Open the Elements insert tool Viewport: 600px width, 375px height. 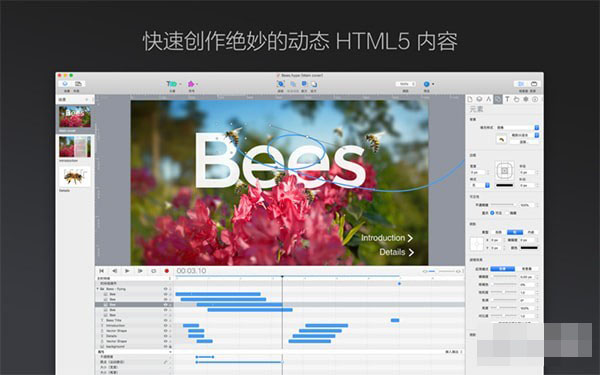point(171,83)
